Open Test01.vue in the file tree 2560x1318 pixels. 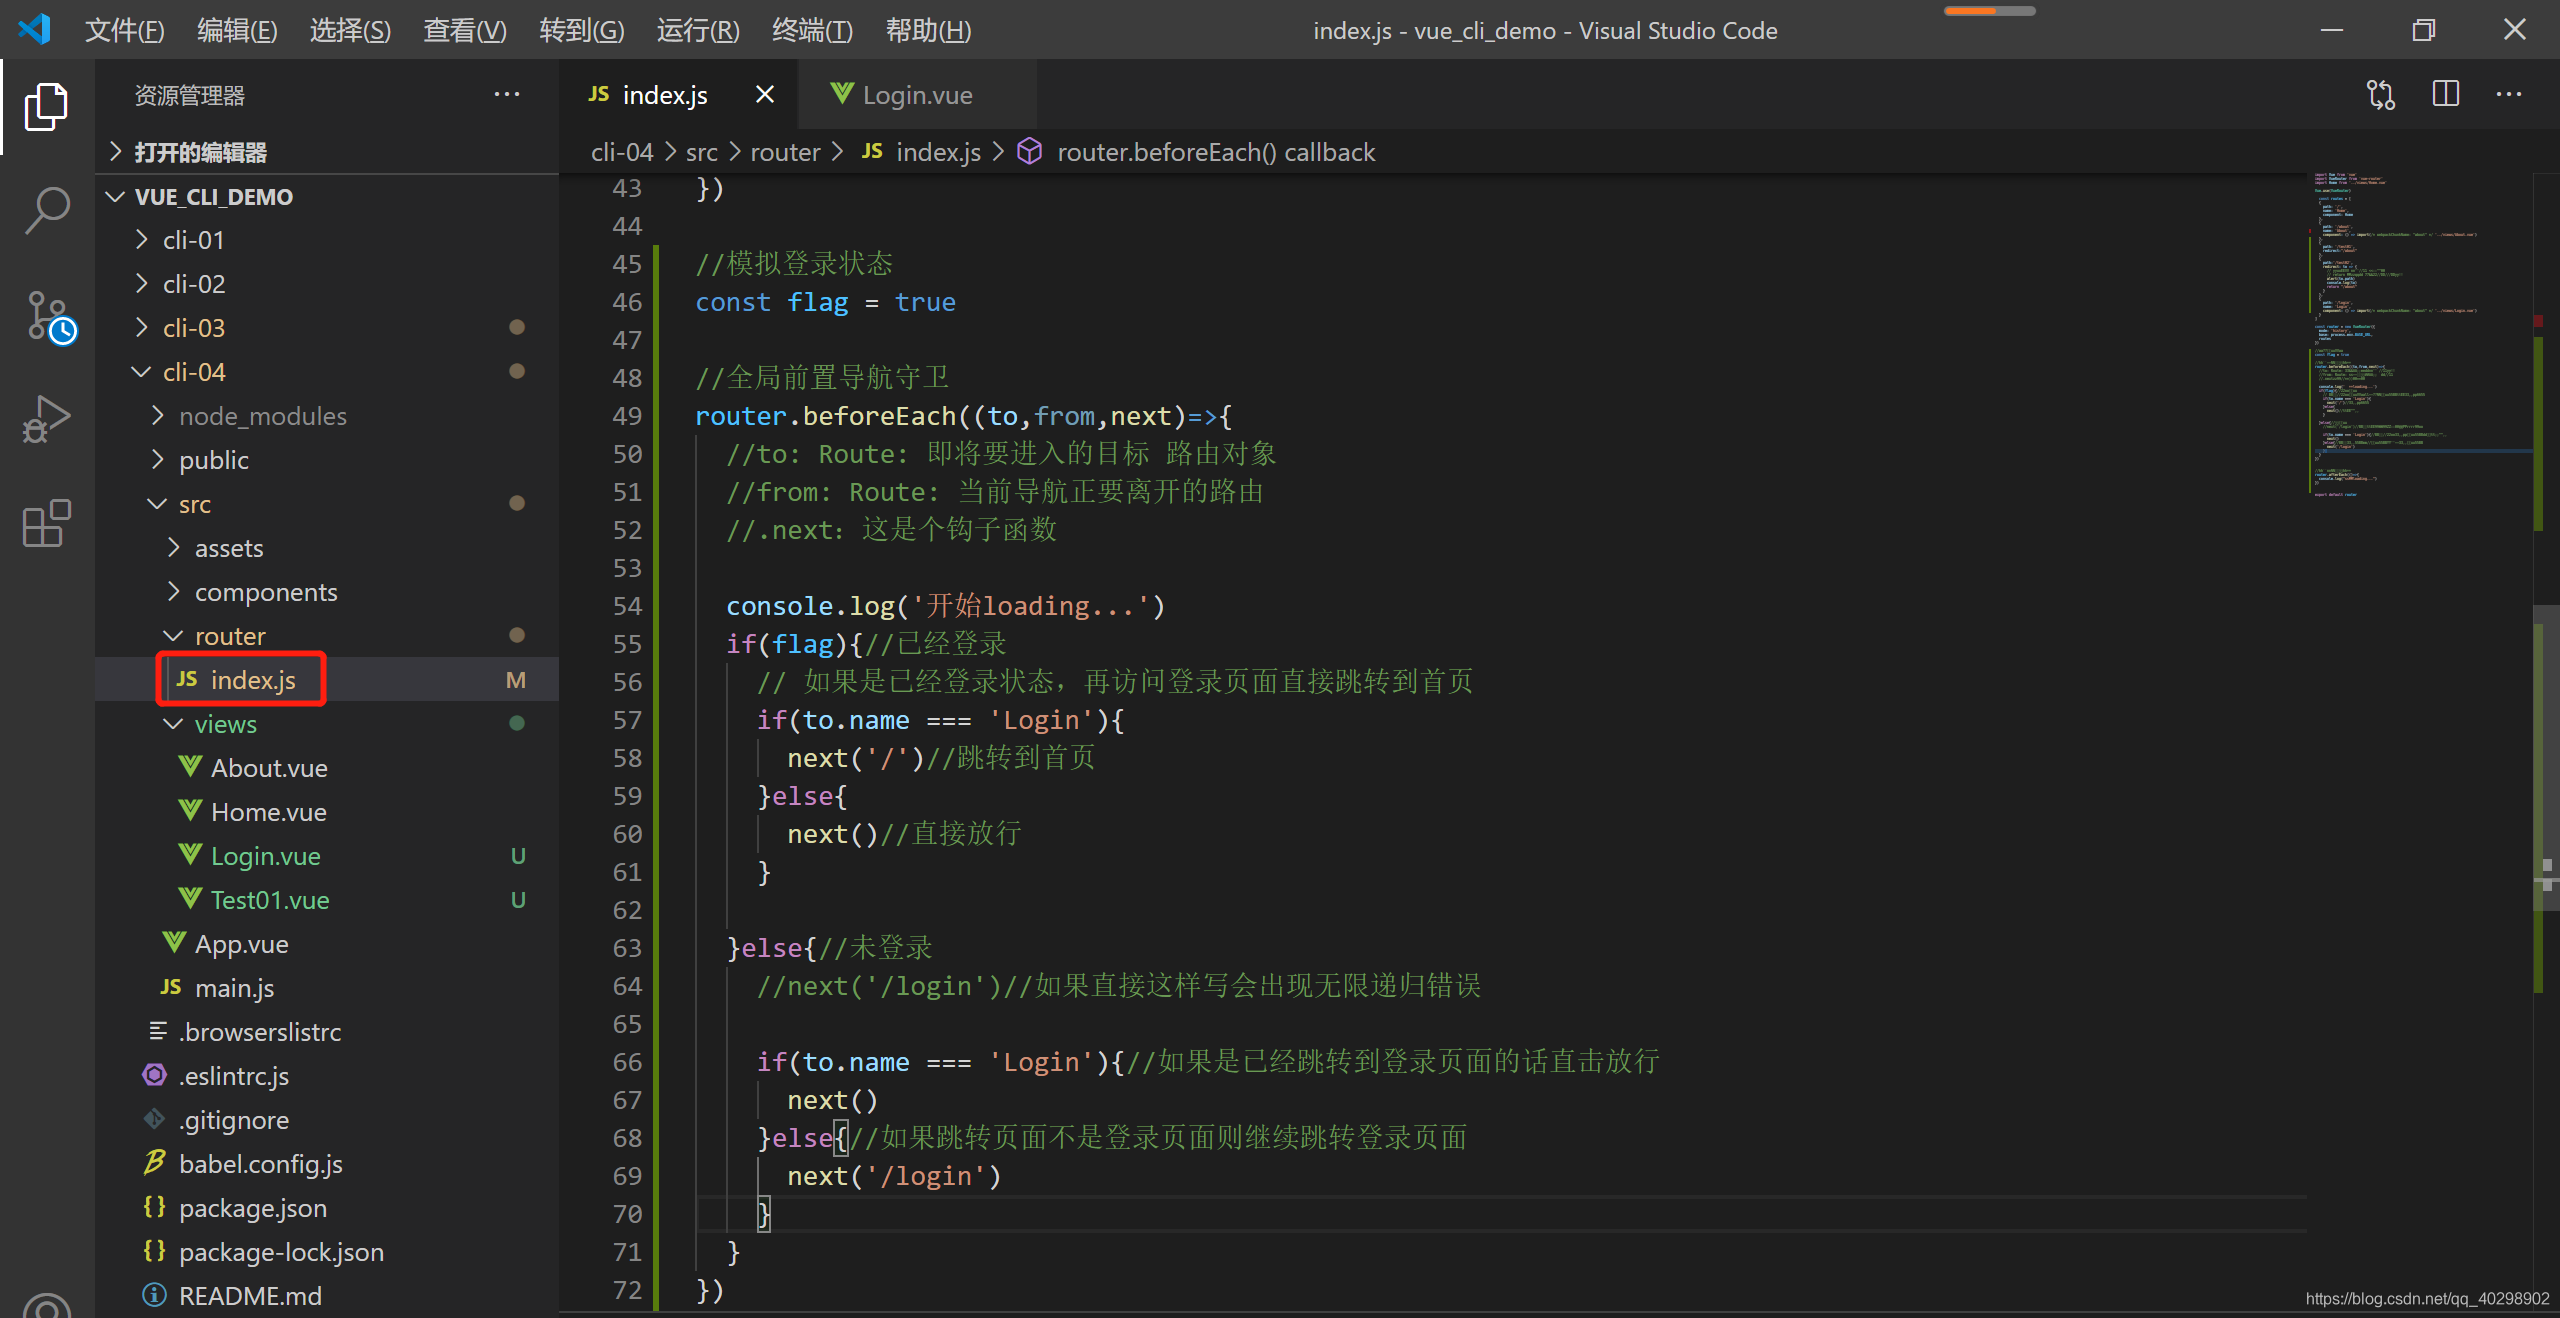point(270,900)
